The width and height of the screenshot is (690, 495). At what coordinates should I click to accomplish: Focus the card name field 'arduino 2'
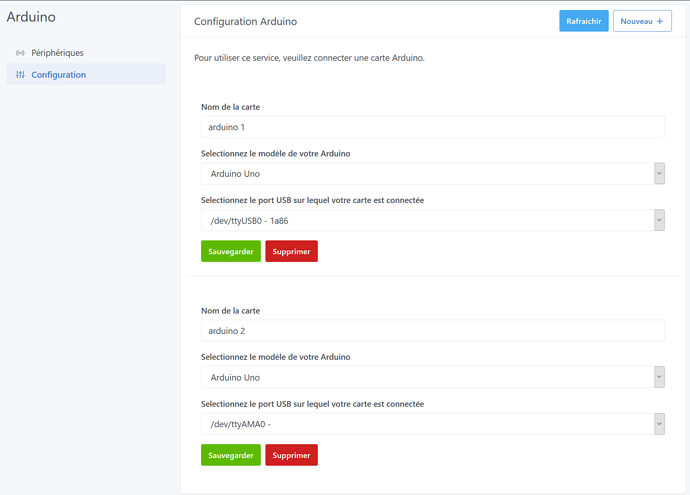pyautogui.click(x=433, y=331)
